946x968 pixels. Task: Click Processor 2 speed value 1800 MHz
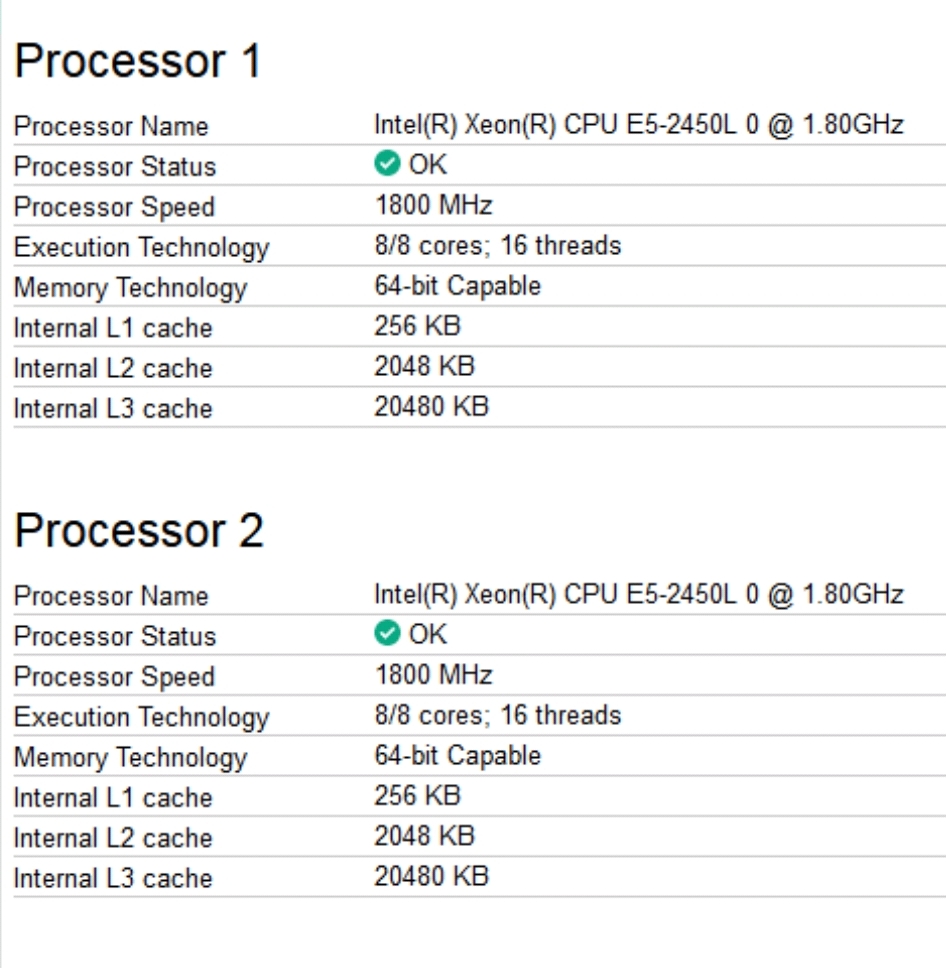(x=434, y=675)
